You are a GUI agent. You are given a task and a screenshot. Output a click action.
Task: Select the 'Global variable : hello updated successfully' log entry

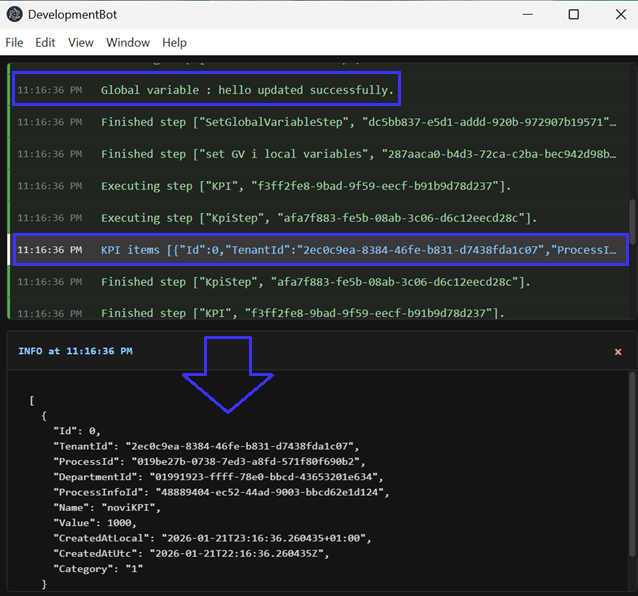click(x=247, y=90)
